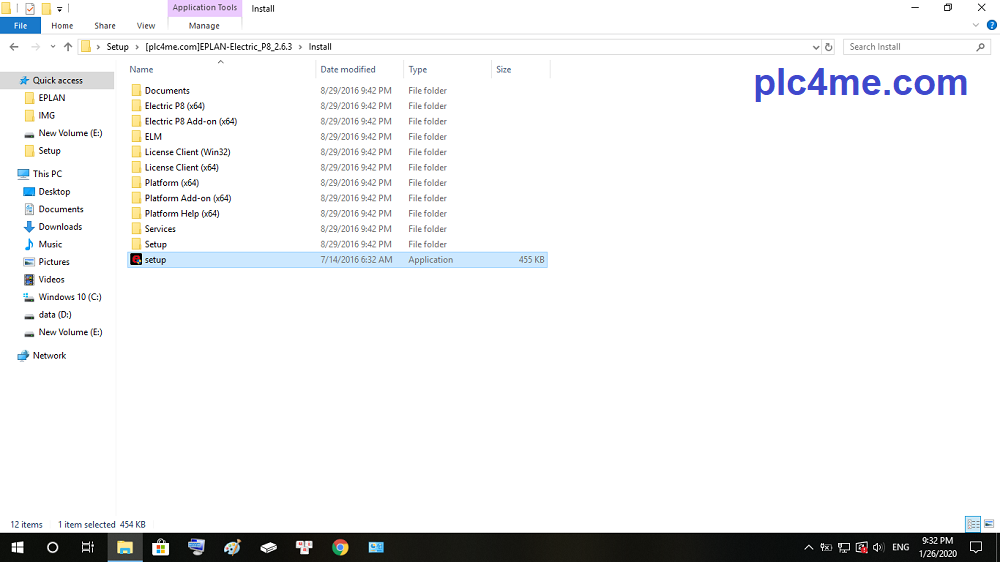Open the File menu tab
The width and height of the screenshot is (1000, 562).
point(20,26)
